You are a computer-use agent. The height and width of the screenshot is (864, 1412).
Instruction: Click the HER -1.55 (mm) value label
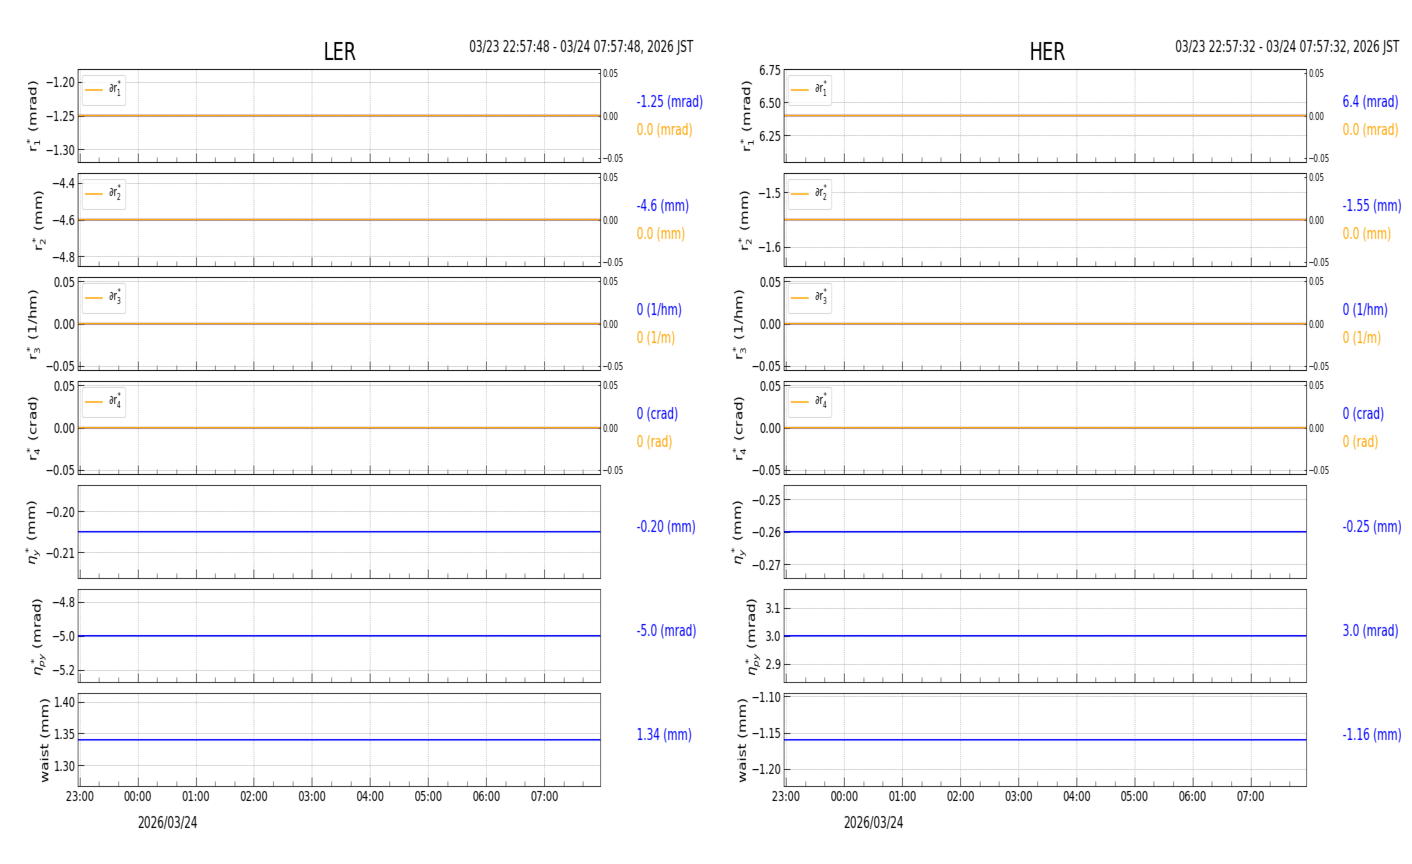point(1371,206)
